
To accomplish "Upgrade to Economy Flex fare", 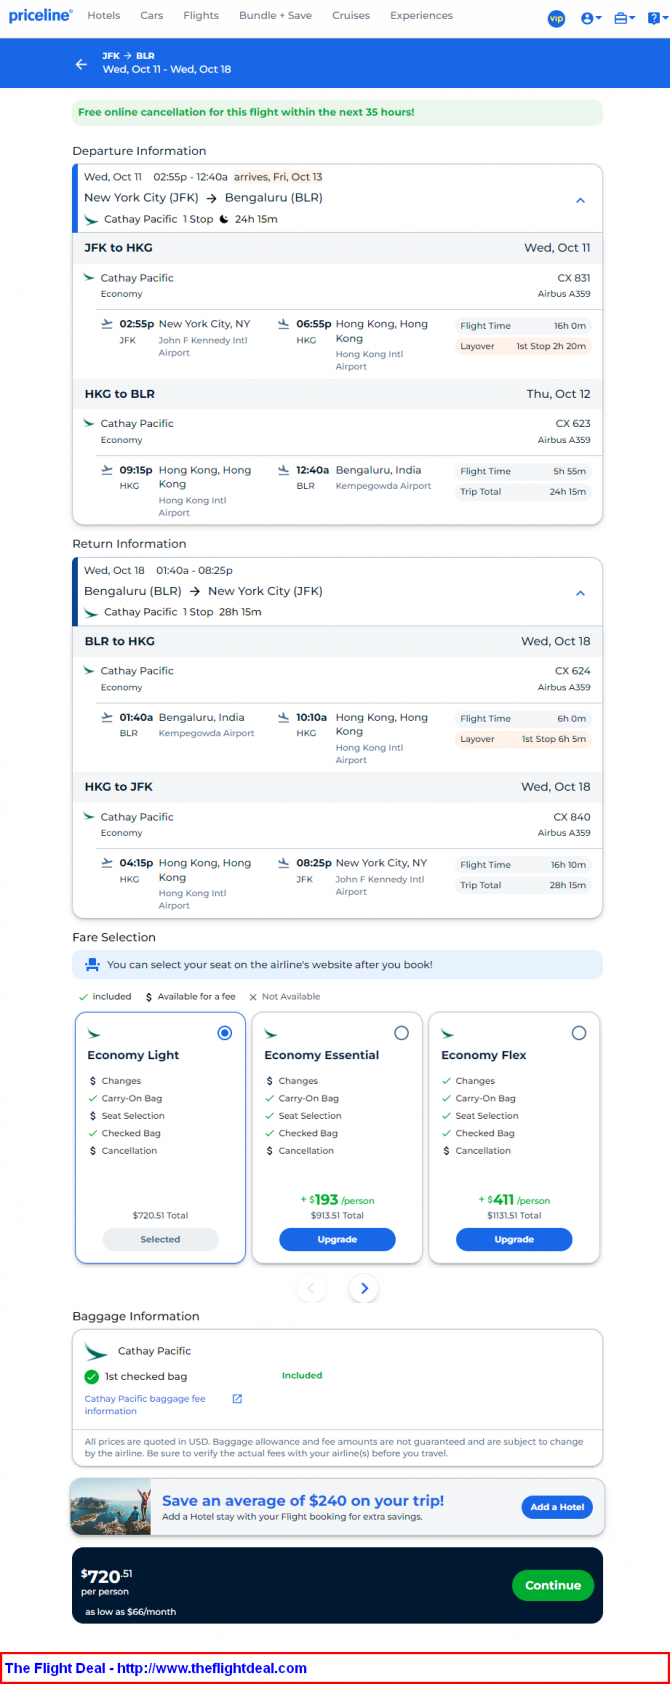I will [x=514, y=1239].
